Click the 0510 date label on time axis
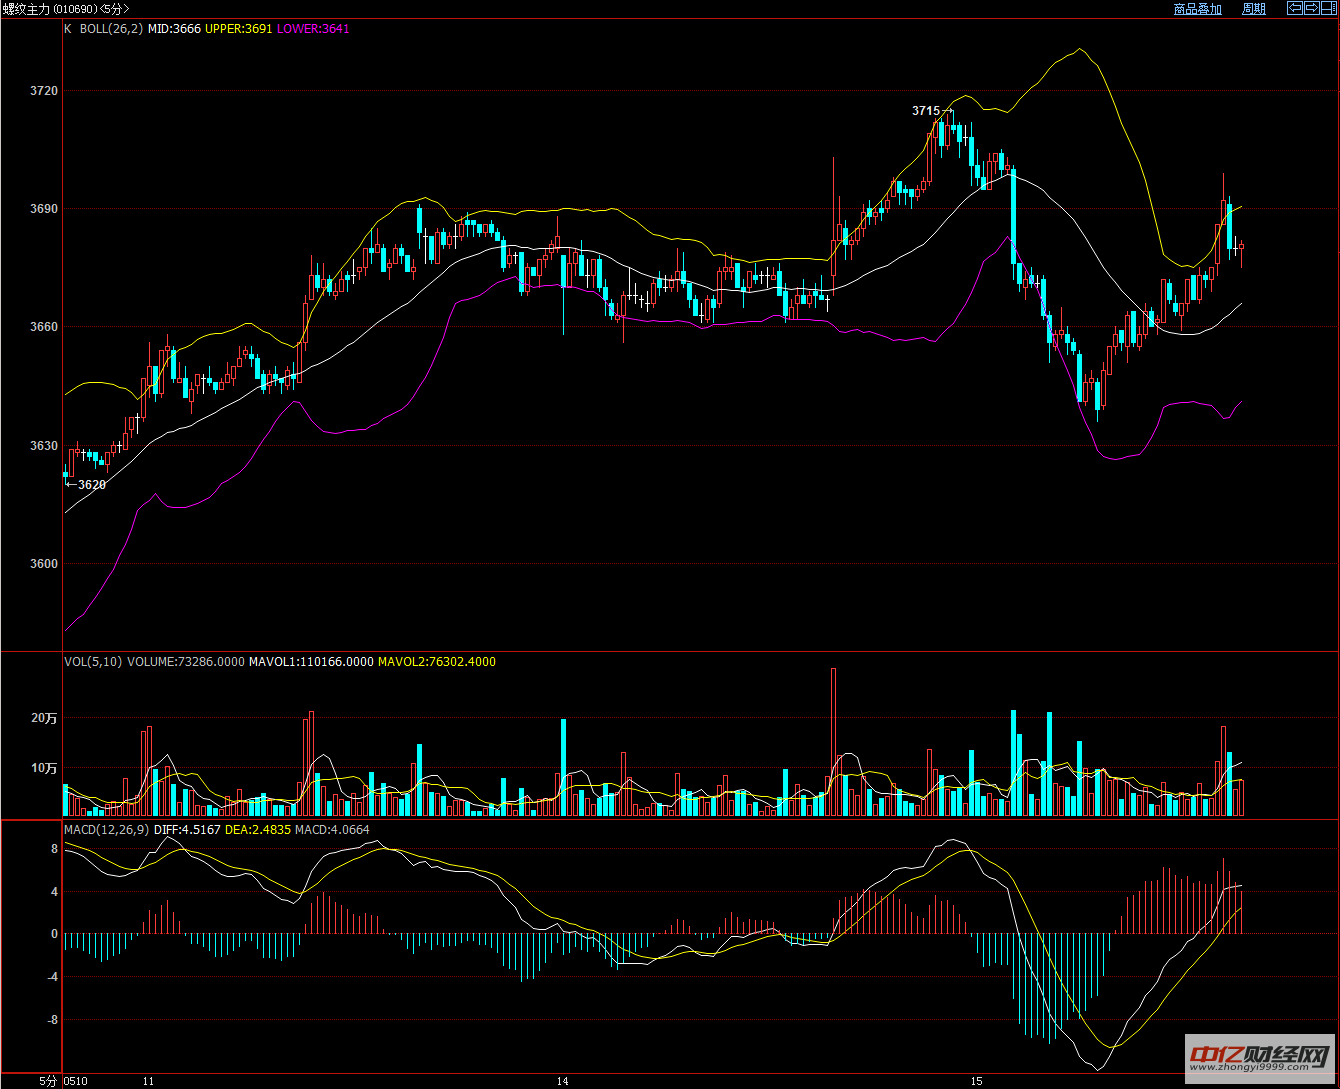1340x1089 pixels. coord(76,1081)
